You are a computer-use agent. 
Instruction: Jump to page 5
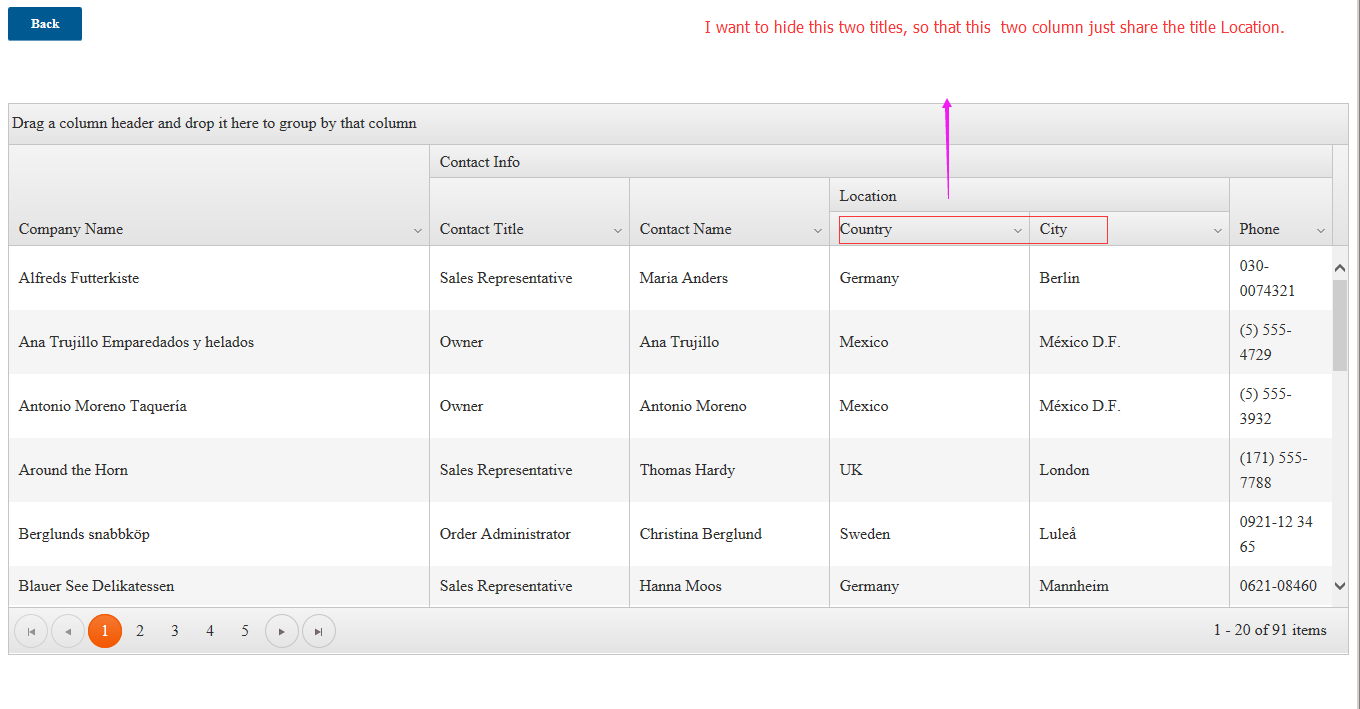point(245,631)
